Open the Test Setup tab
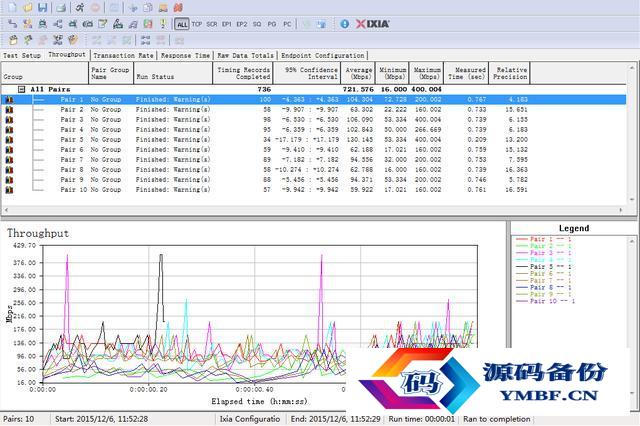Screen dimensions: 640x426 22,55
